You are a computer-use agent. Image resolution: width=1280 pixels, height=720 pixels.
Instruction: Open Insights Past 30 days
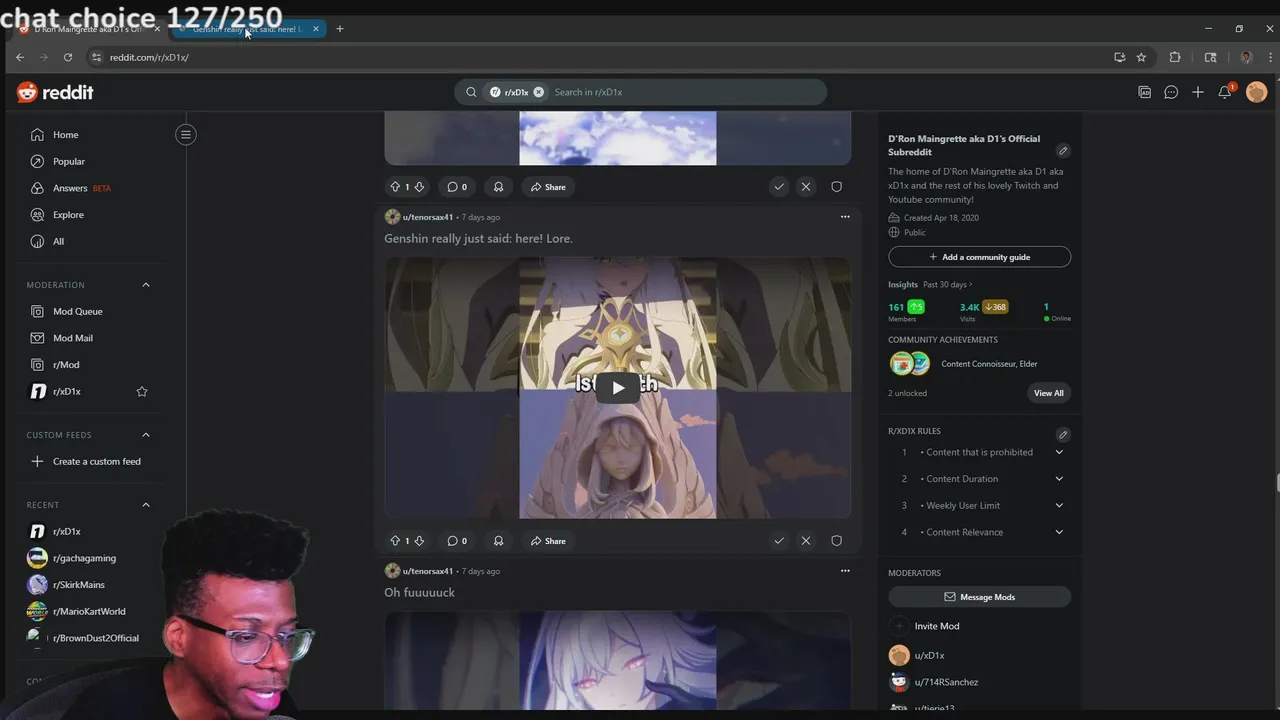click(930, 285)
